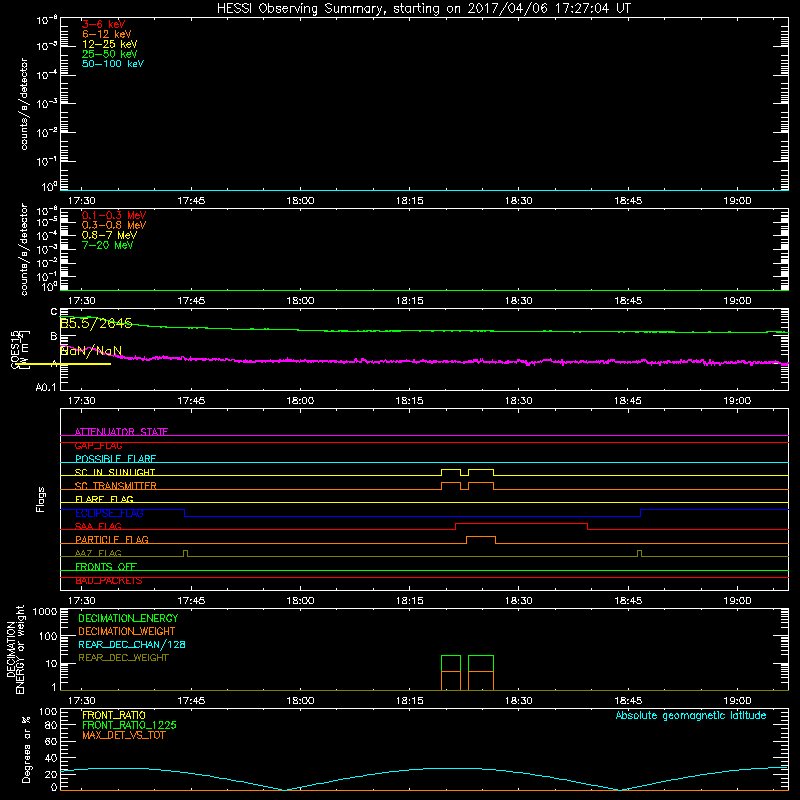Click the MAX_DET_VS_TOT legend label

click(123, 735)
